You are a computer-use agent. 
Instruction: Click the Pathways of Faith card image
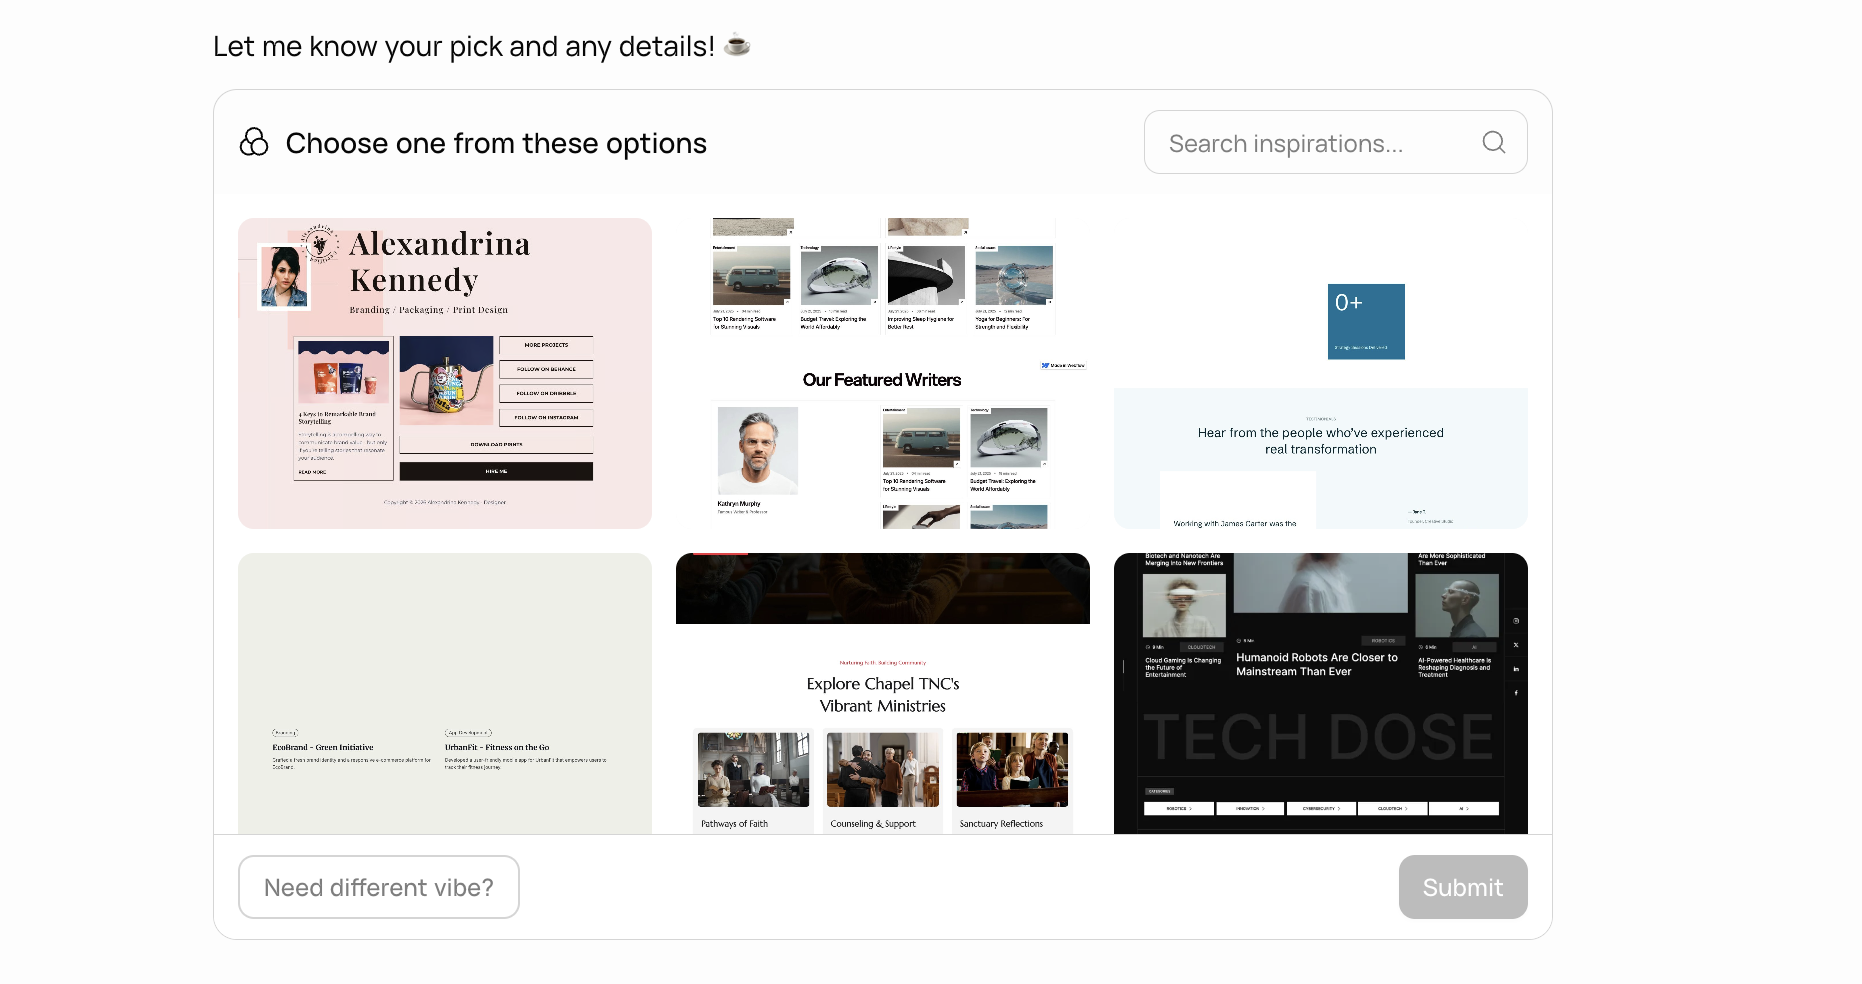[x=753, y=770]
